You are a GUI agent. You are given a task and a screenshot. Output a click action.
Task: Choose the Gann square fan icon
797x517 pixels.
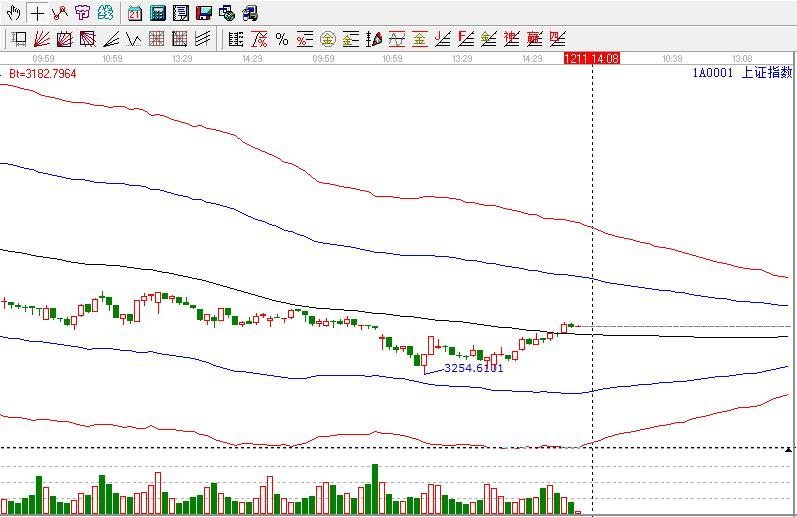pyautogui.click(x=65, y=39)
